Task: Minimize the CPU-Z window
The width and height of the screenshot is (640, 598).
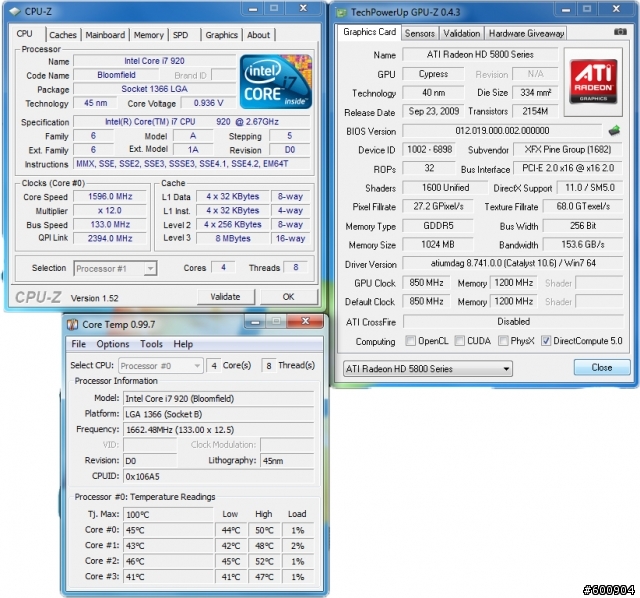Action: pyautogui.click(x=253, y=9)
